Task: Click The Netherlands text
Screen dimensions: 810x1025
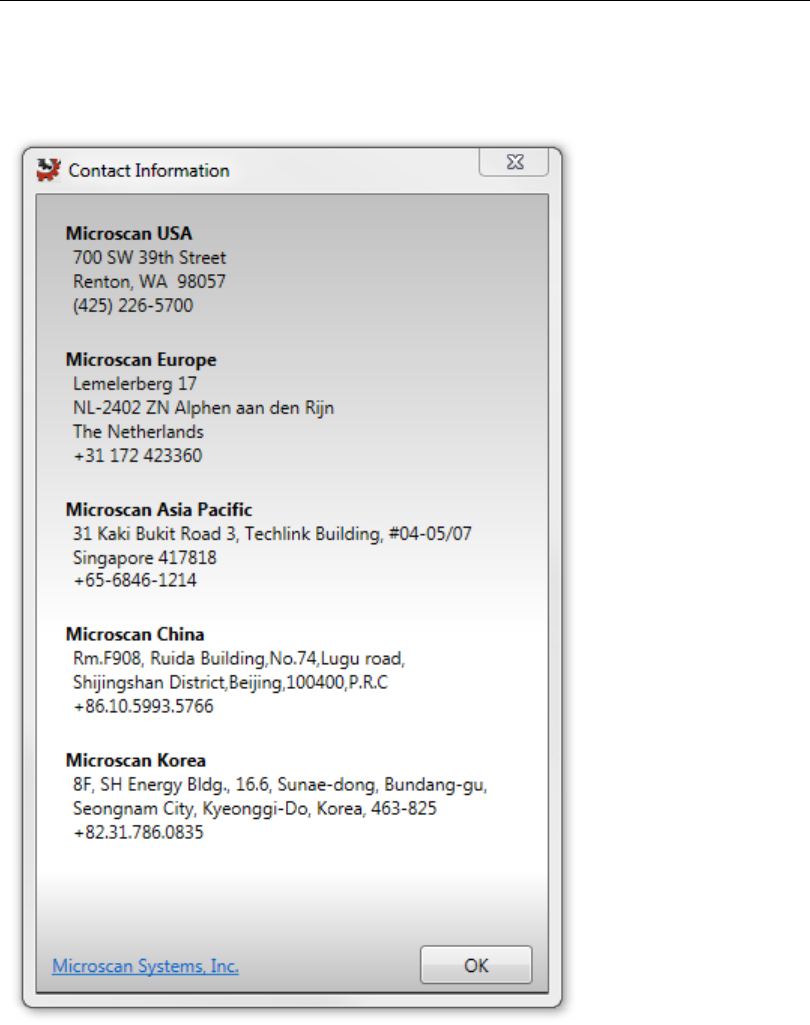Action: click(138, 432)
